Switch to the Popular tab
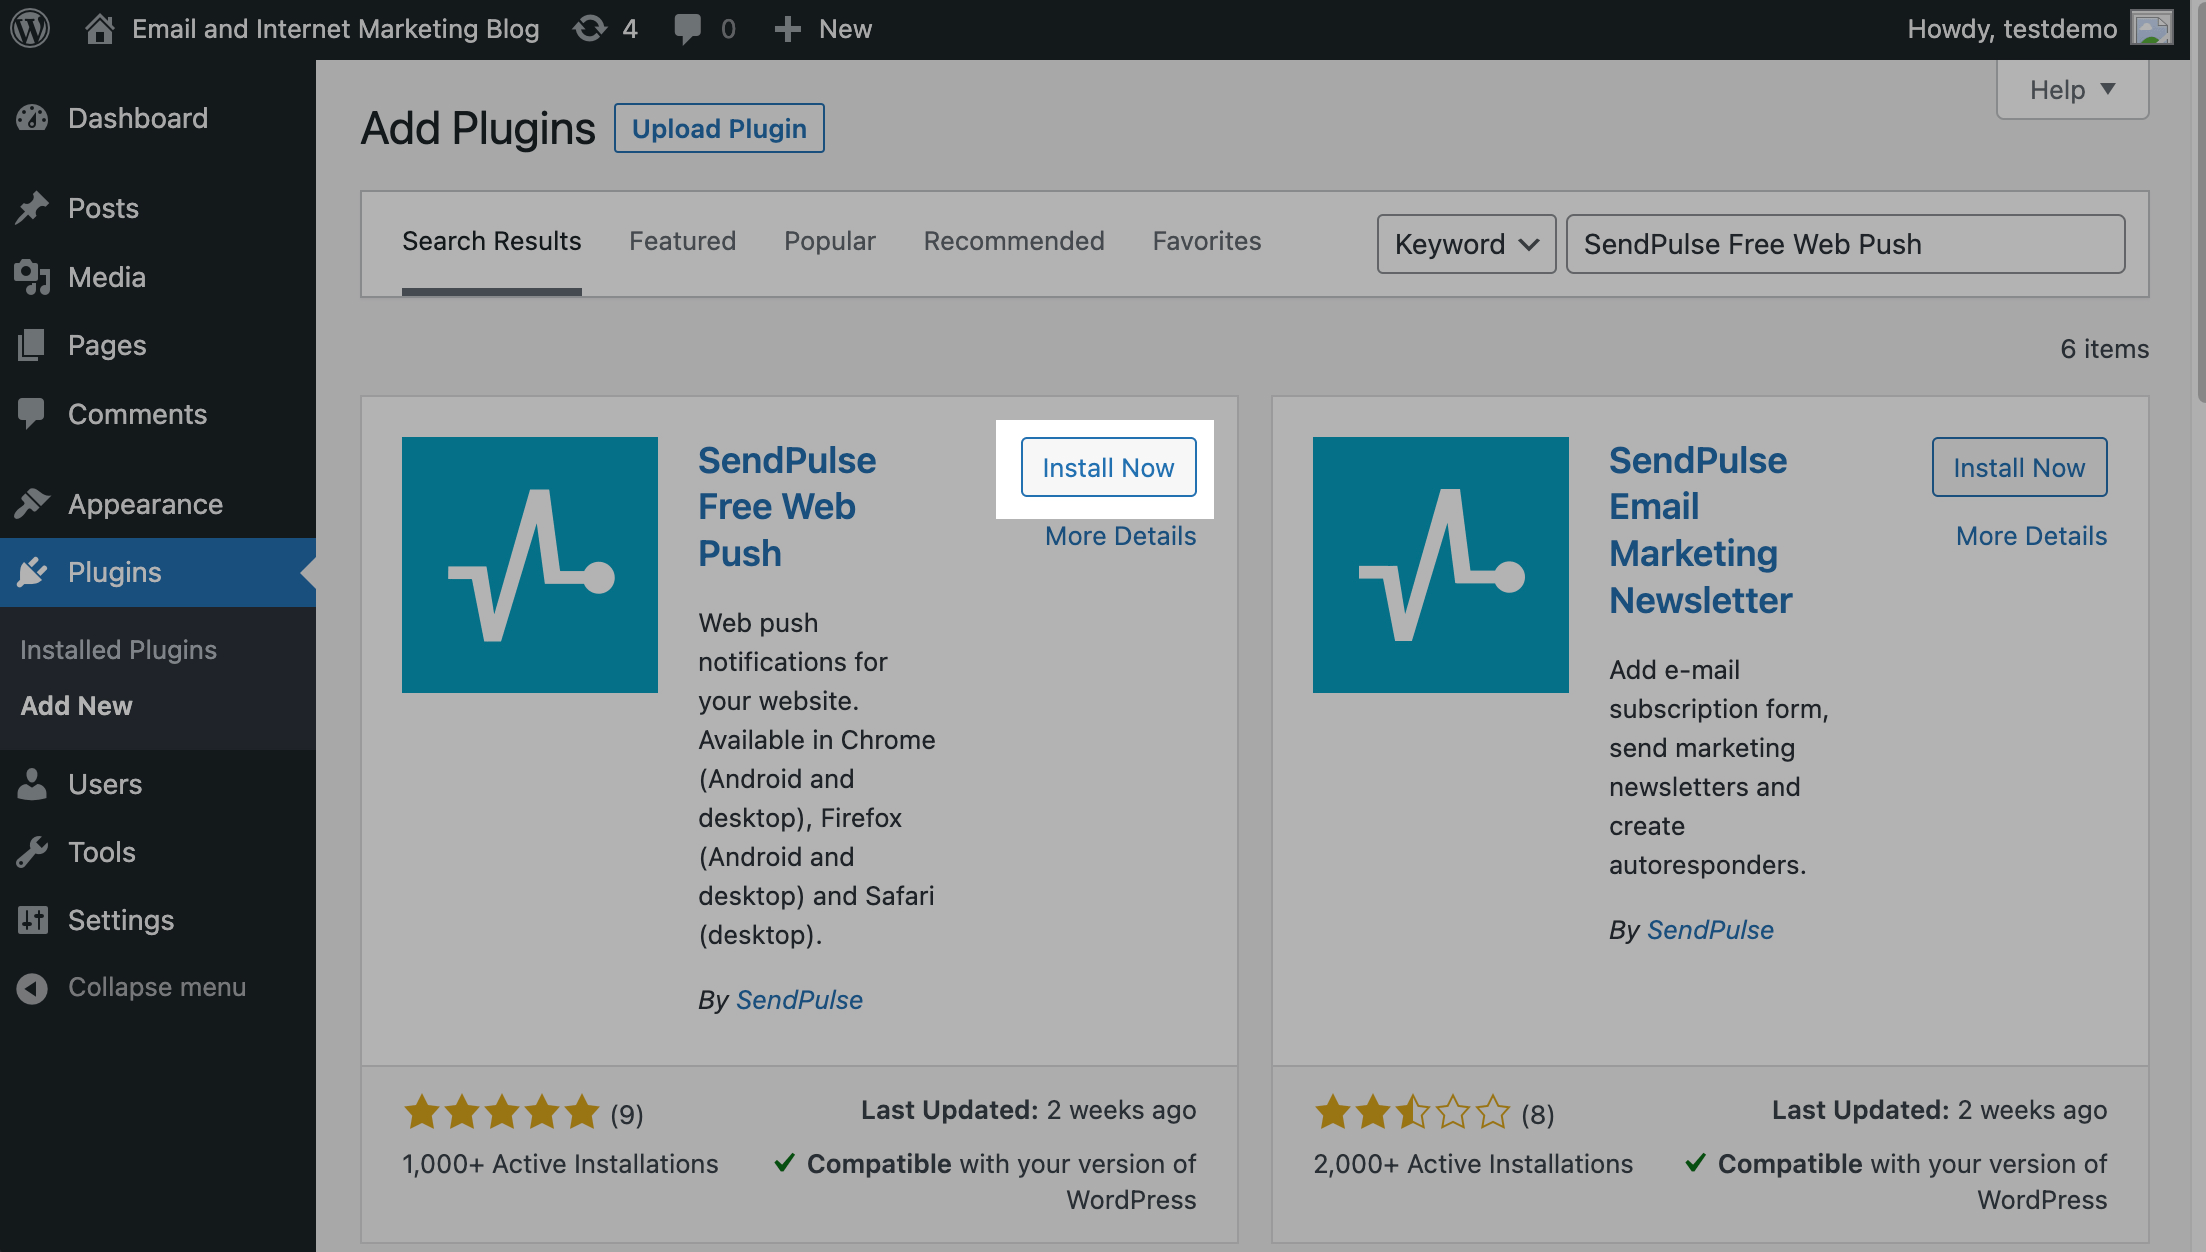Image resolution: width=2206 pixels, height=1252 pixels. (x=829, y=241)
